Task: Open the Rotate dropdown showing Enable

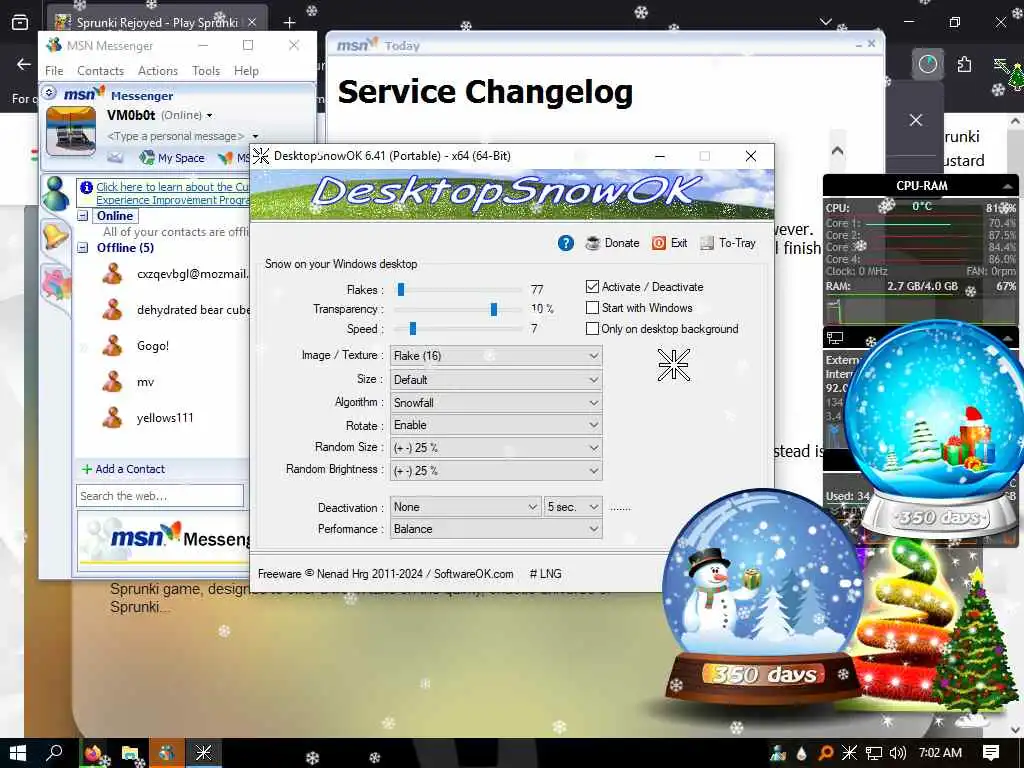Action: pyautogui.click(x=496, y=425)
